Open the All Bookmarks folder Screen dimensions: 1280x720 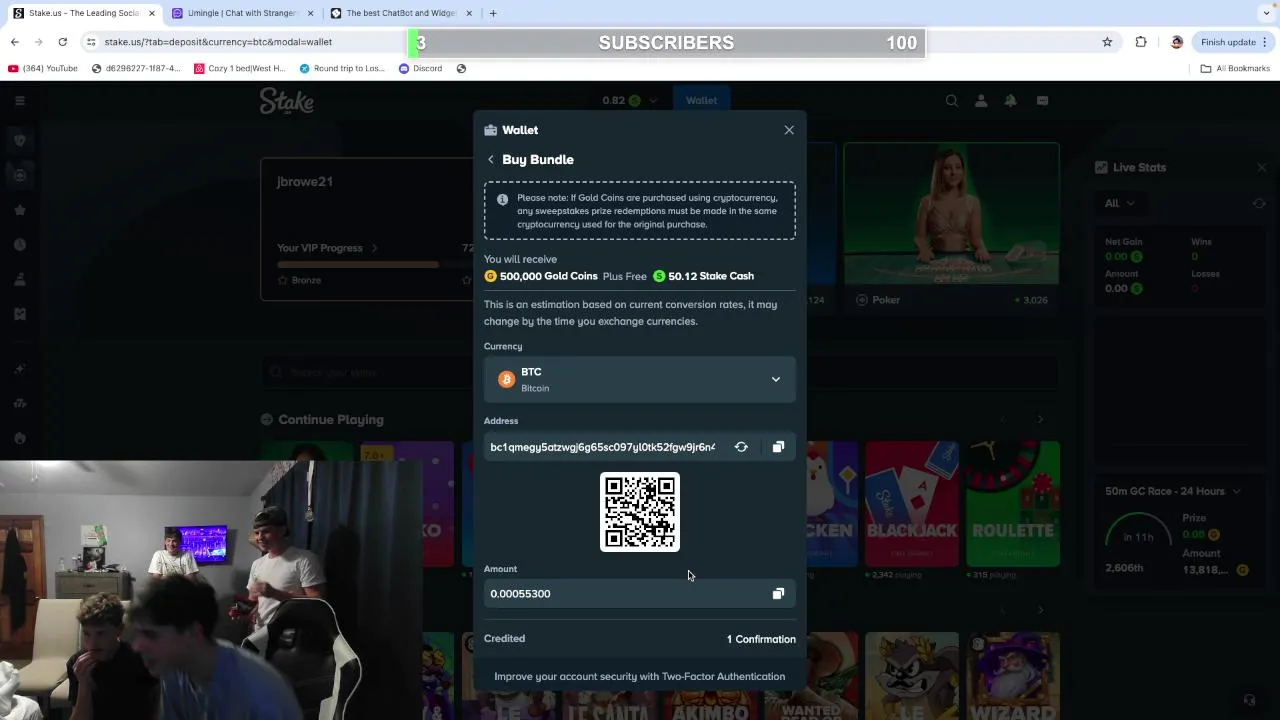[x=1235, y=69]
